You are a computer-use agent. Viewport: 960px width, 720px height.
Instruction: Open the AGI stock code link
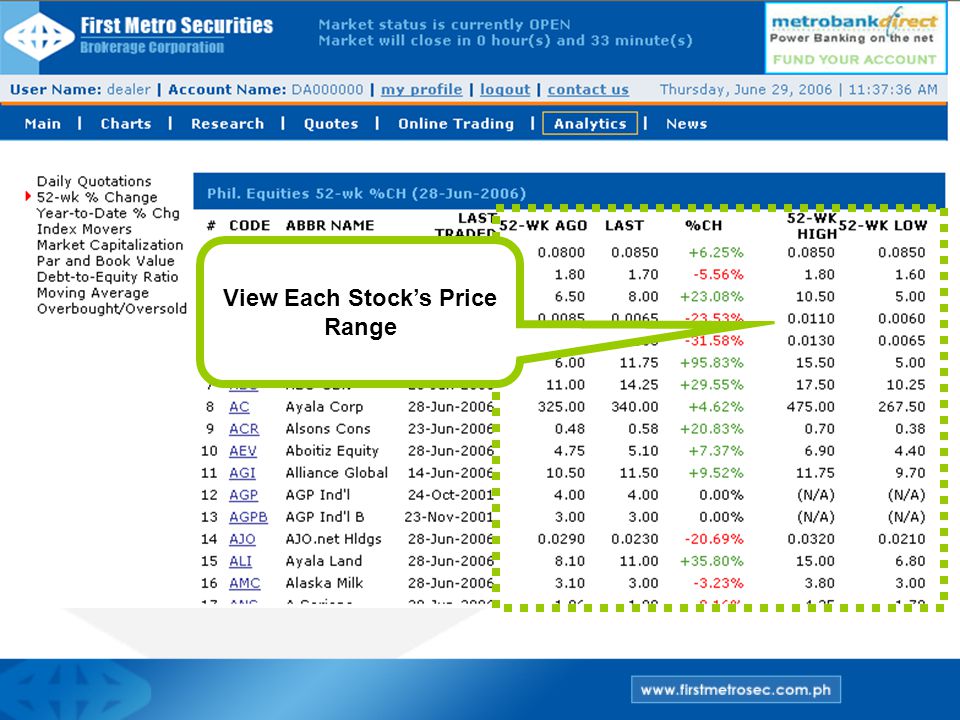coord(242,473)
